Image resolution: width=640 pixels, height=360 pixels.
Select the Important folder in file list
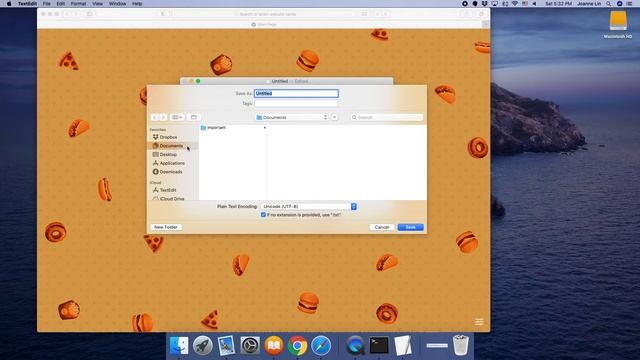pos(216,128)
